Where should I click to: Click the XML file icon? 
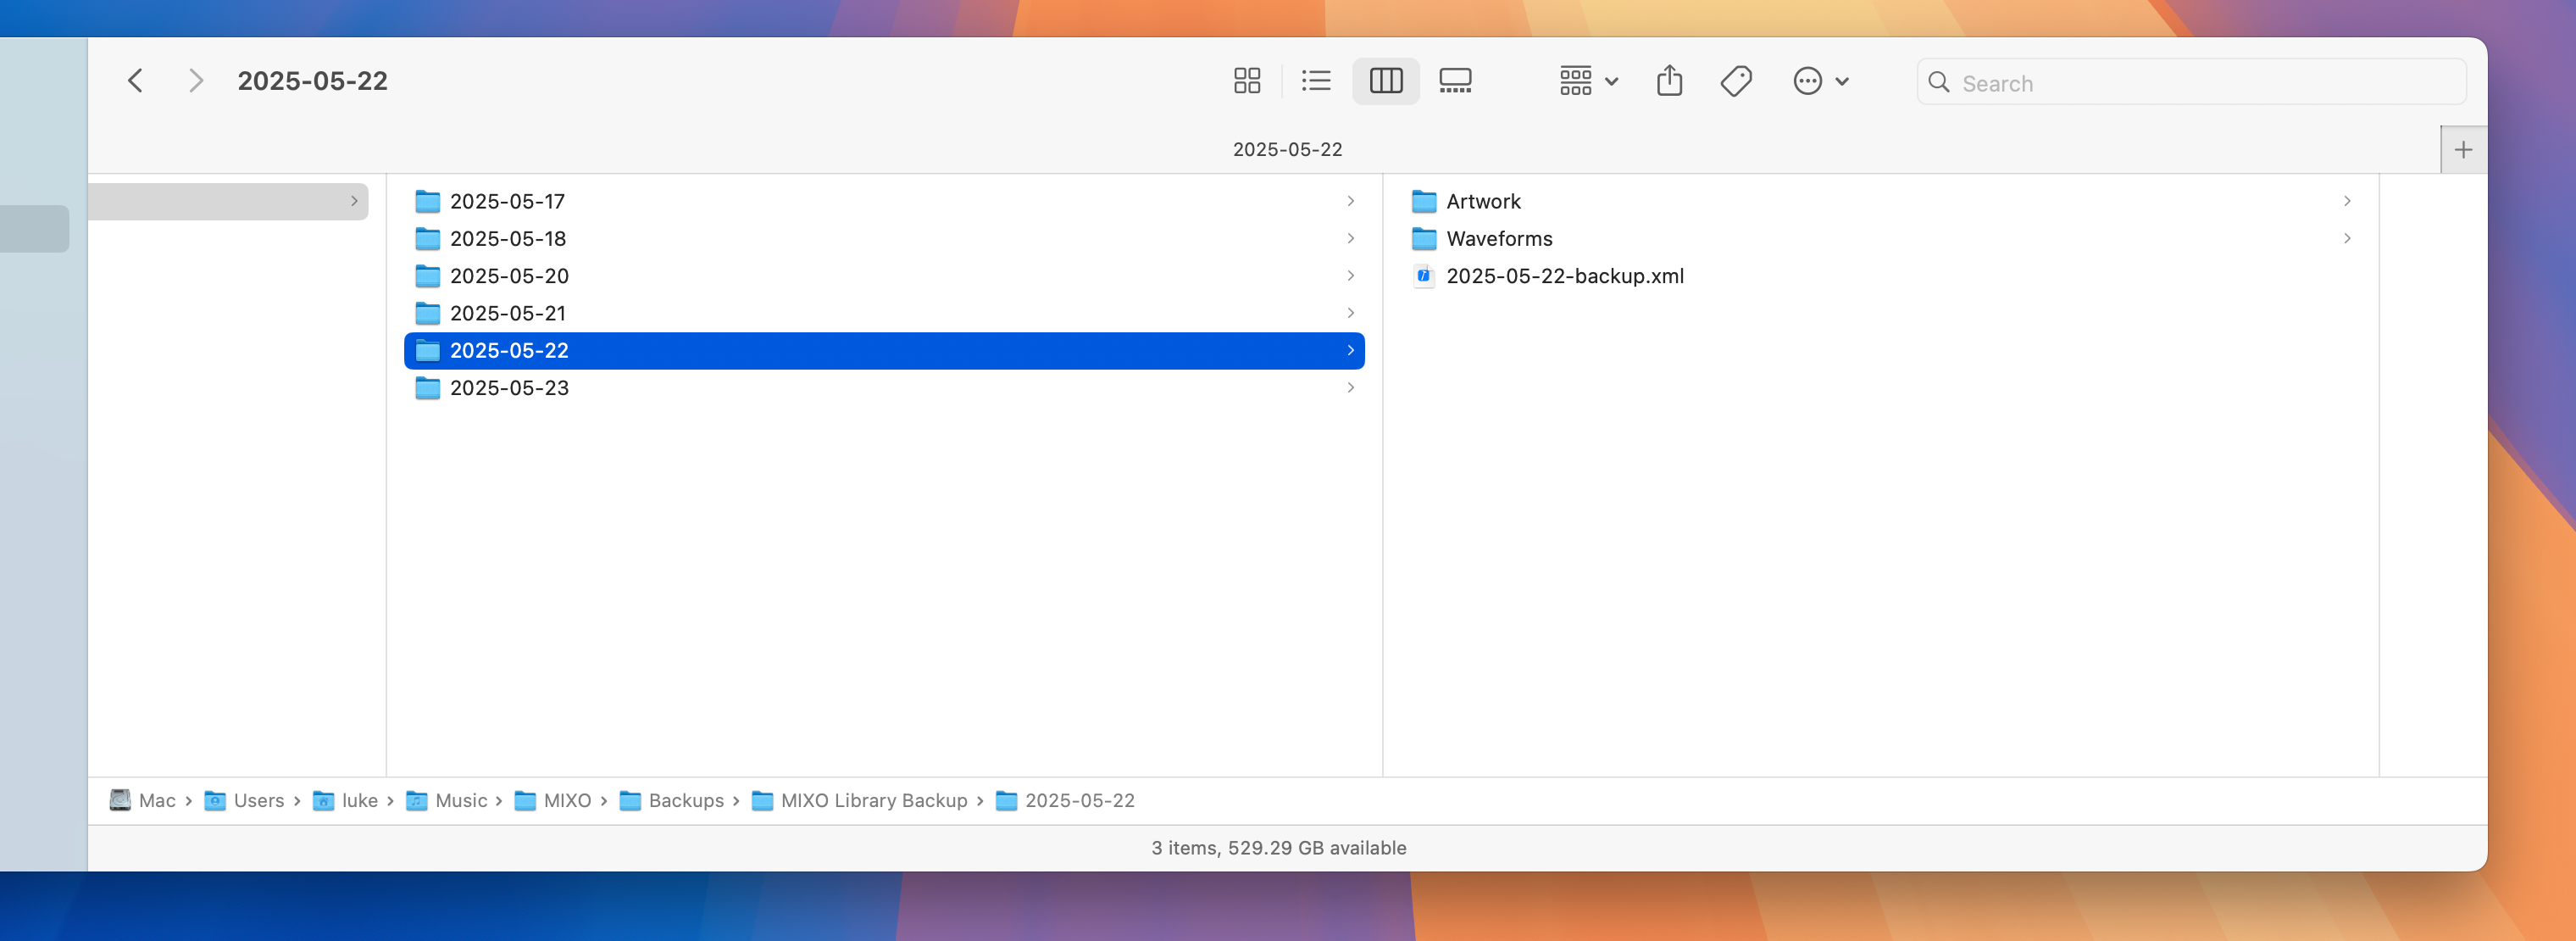pos(1424,276)
